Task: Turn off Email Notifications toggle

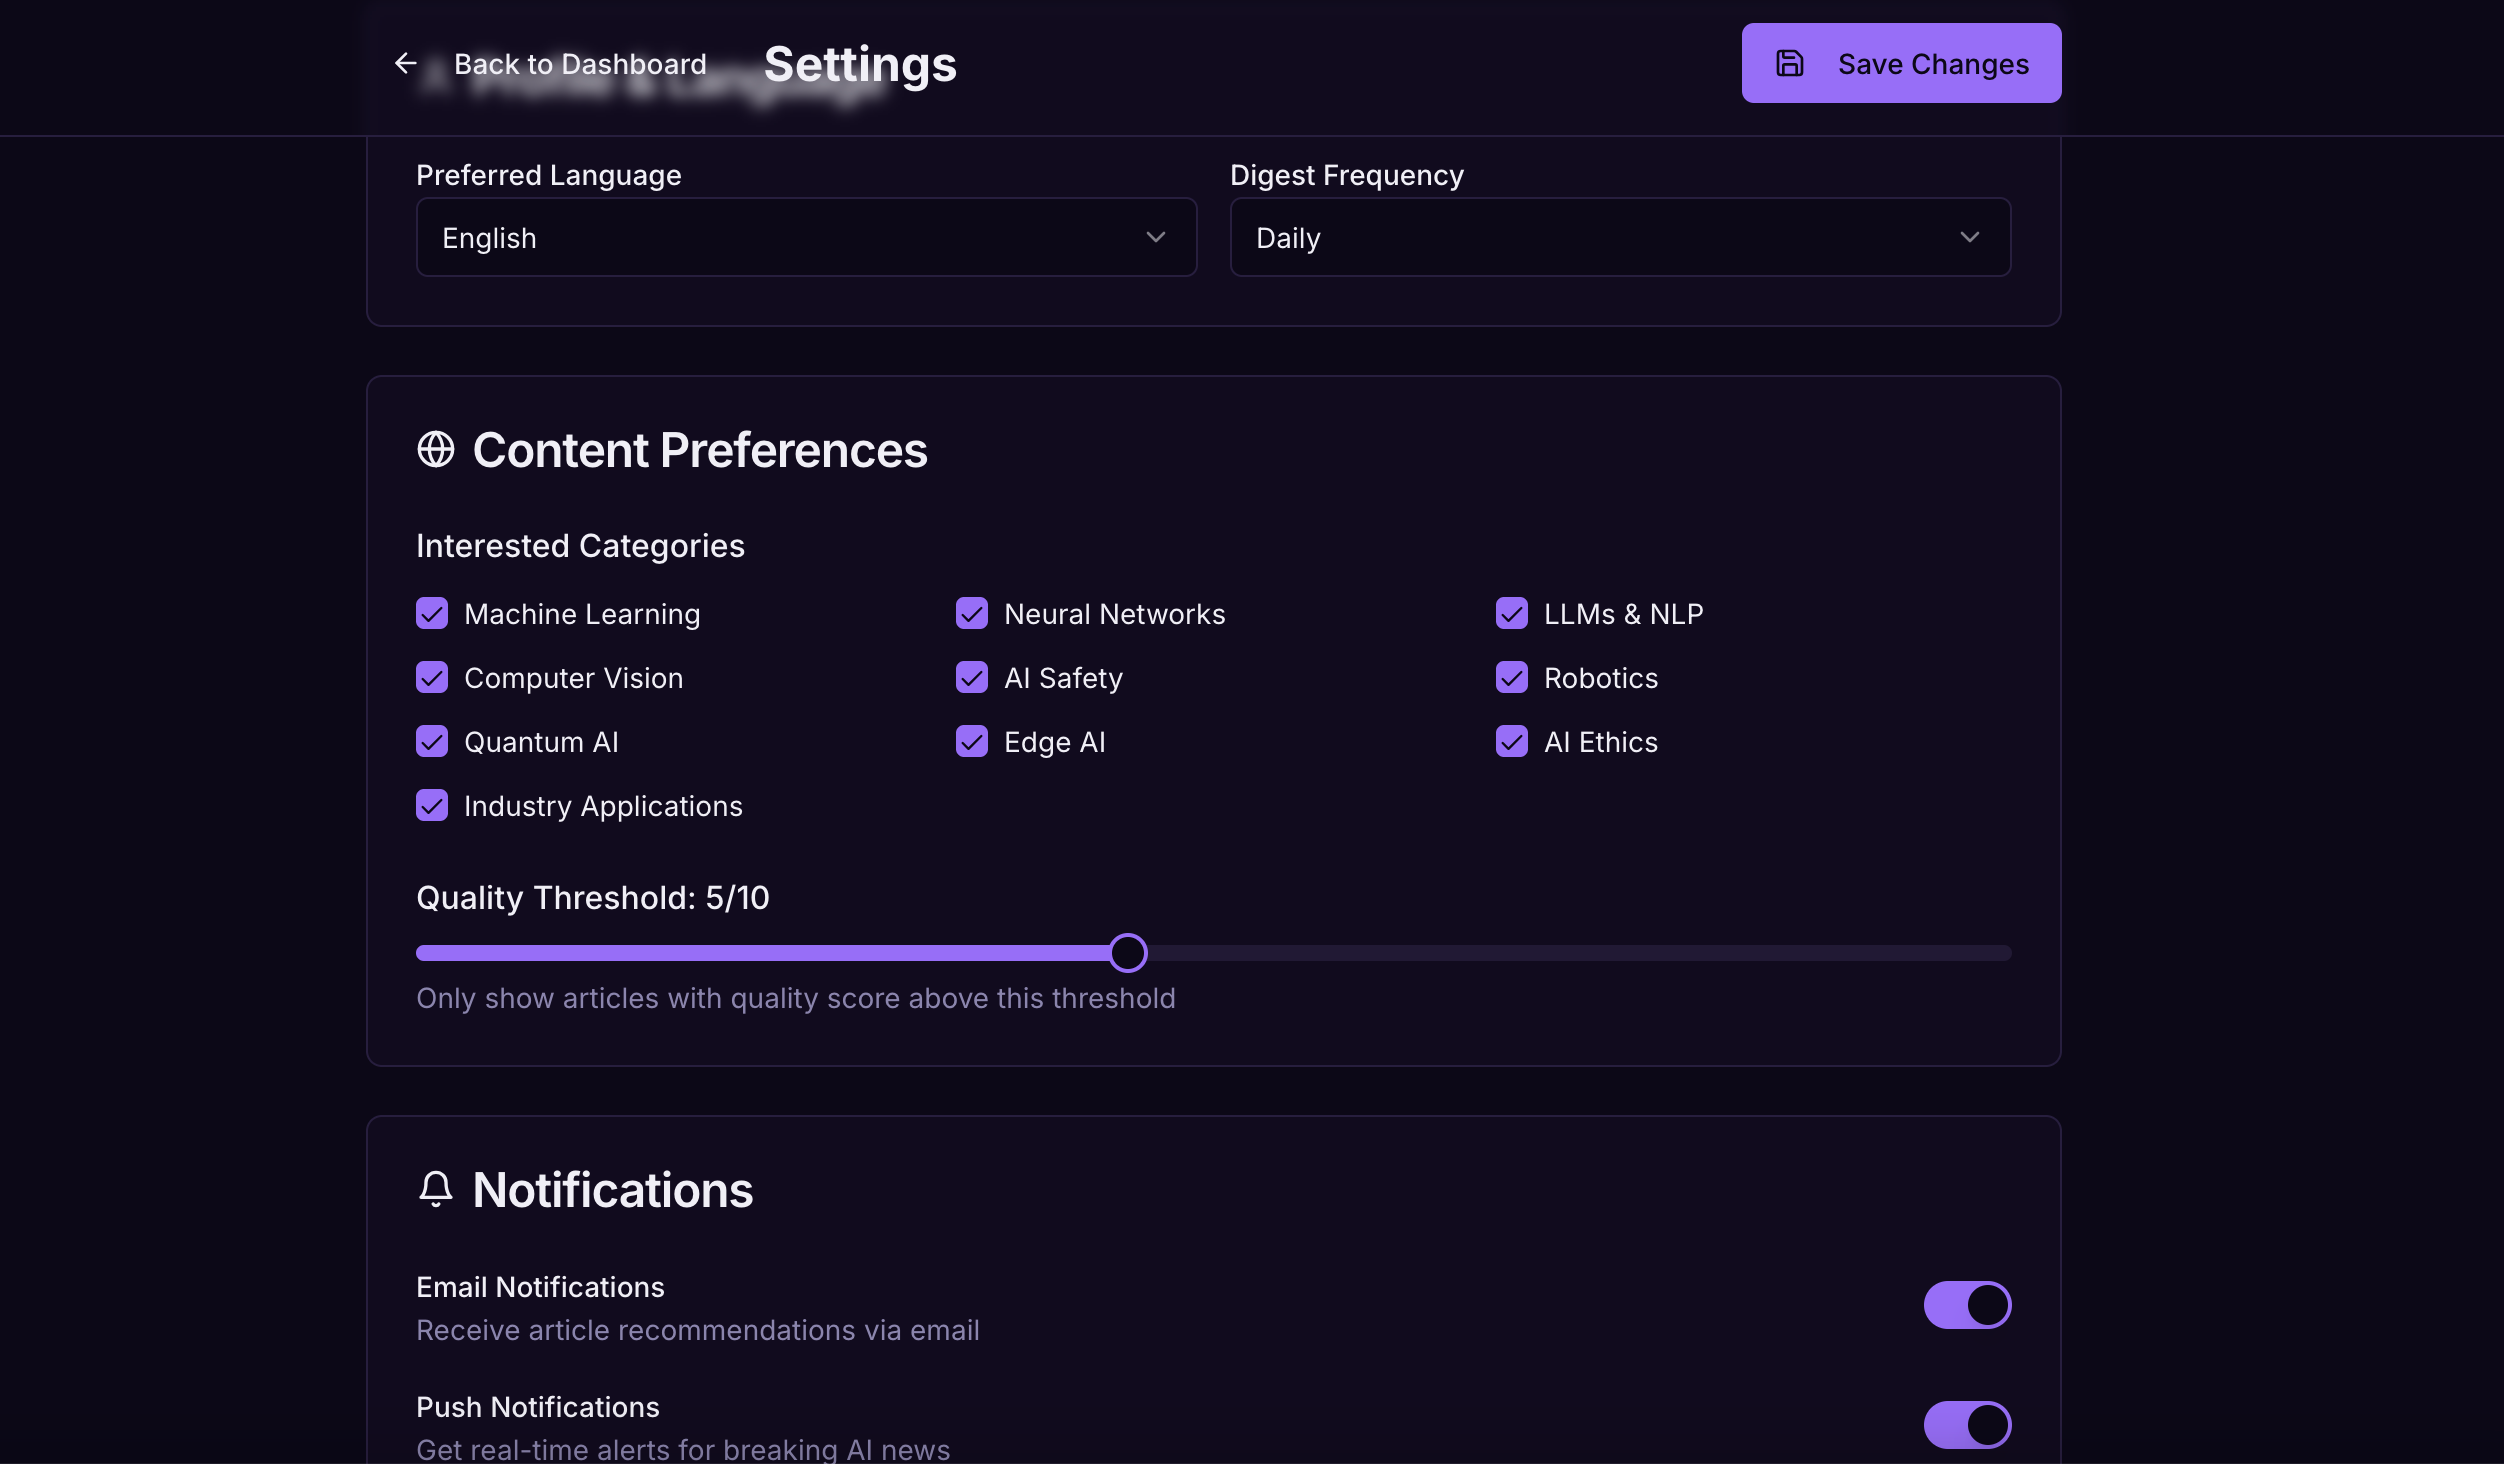Action: coord(1967,1305)
